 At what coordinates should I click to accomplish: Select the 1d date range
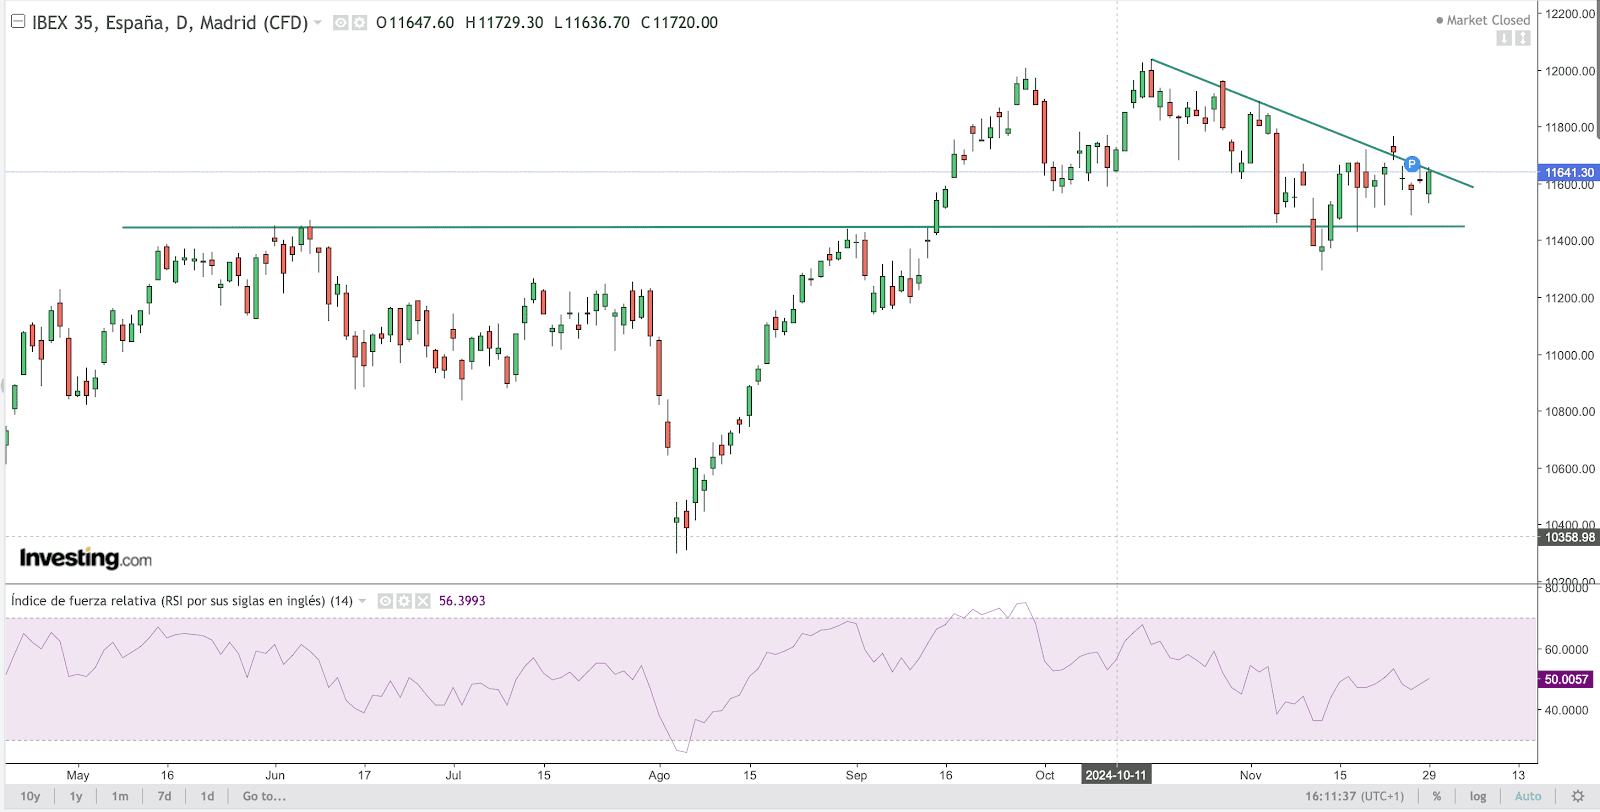pyautogui.click(x=207, y=796)
